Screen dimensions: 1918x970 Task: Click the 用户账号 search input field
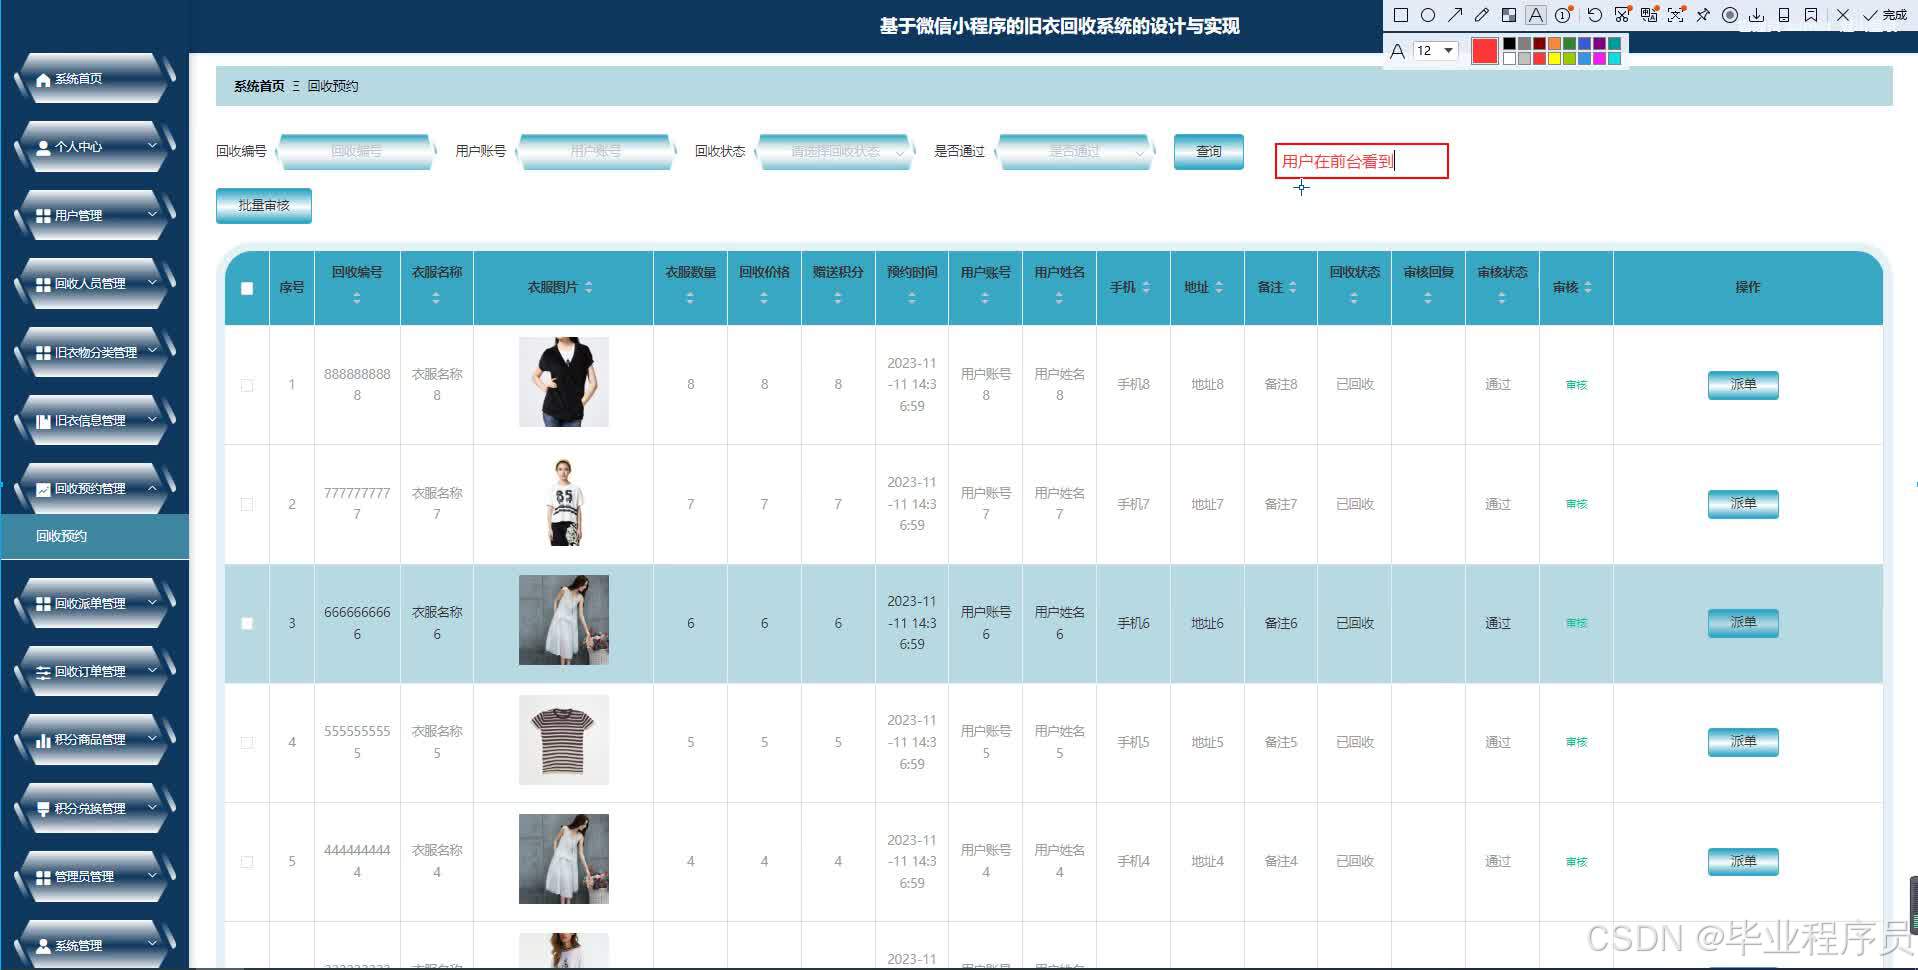596,151
